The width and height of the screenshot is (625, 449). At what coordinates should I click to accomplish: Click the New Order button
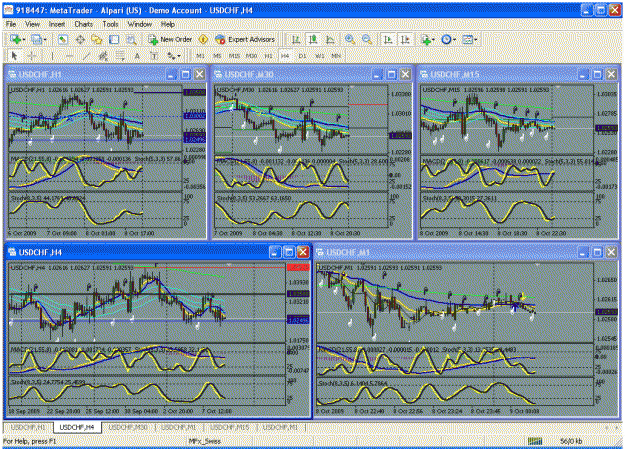click(x=170, y=39)
